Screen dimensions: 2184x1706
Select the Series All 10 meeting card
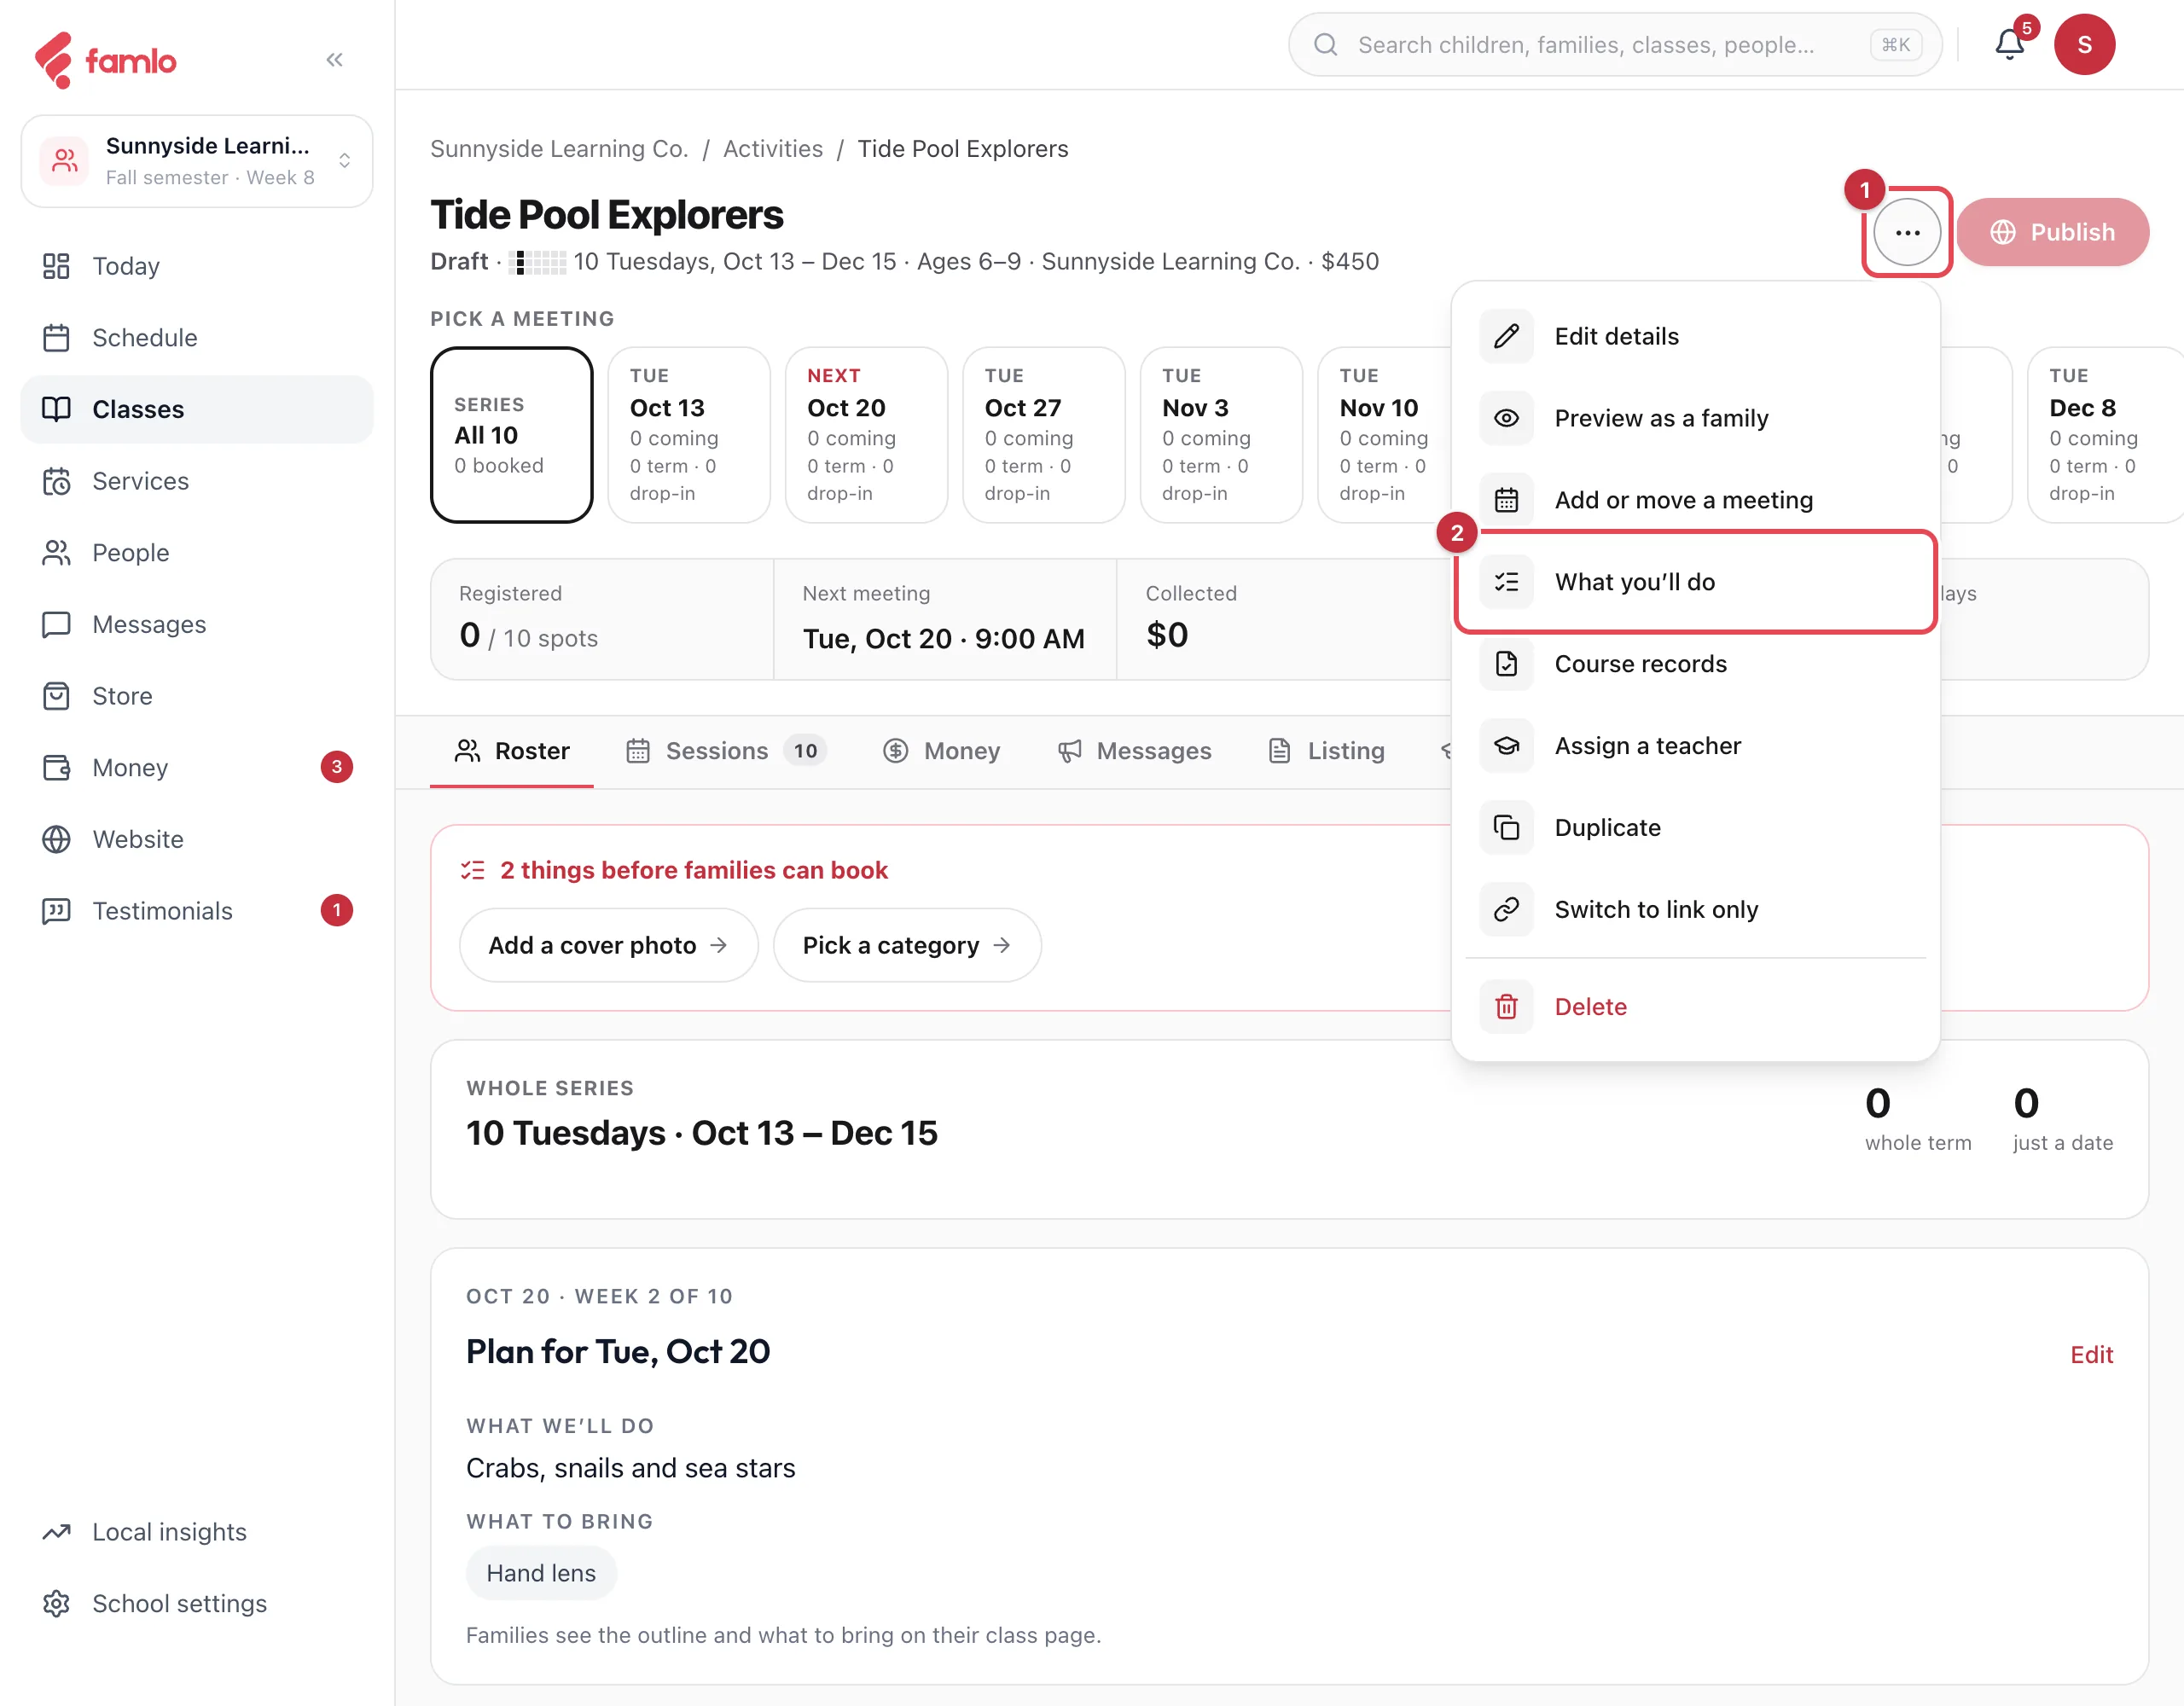point(512,435)
